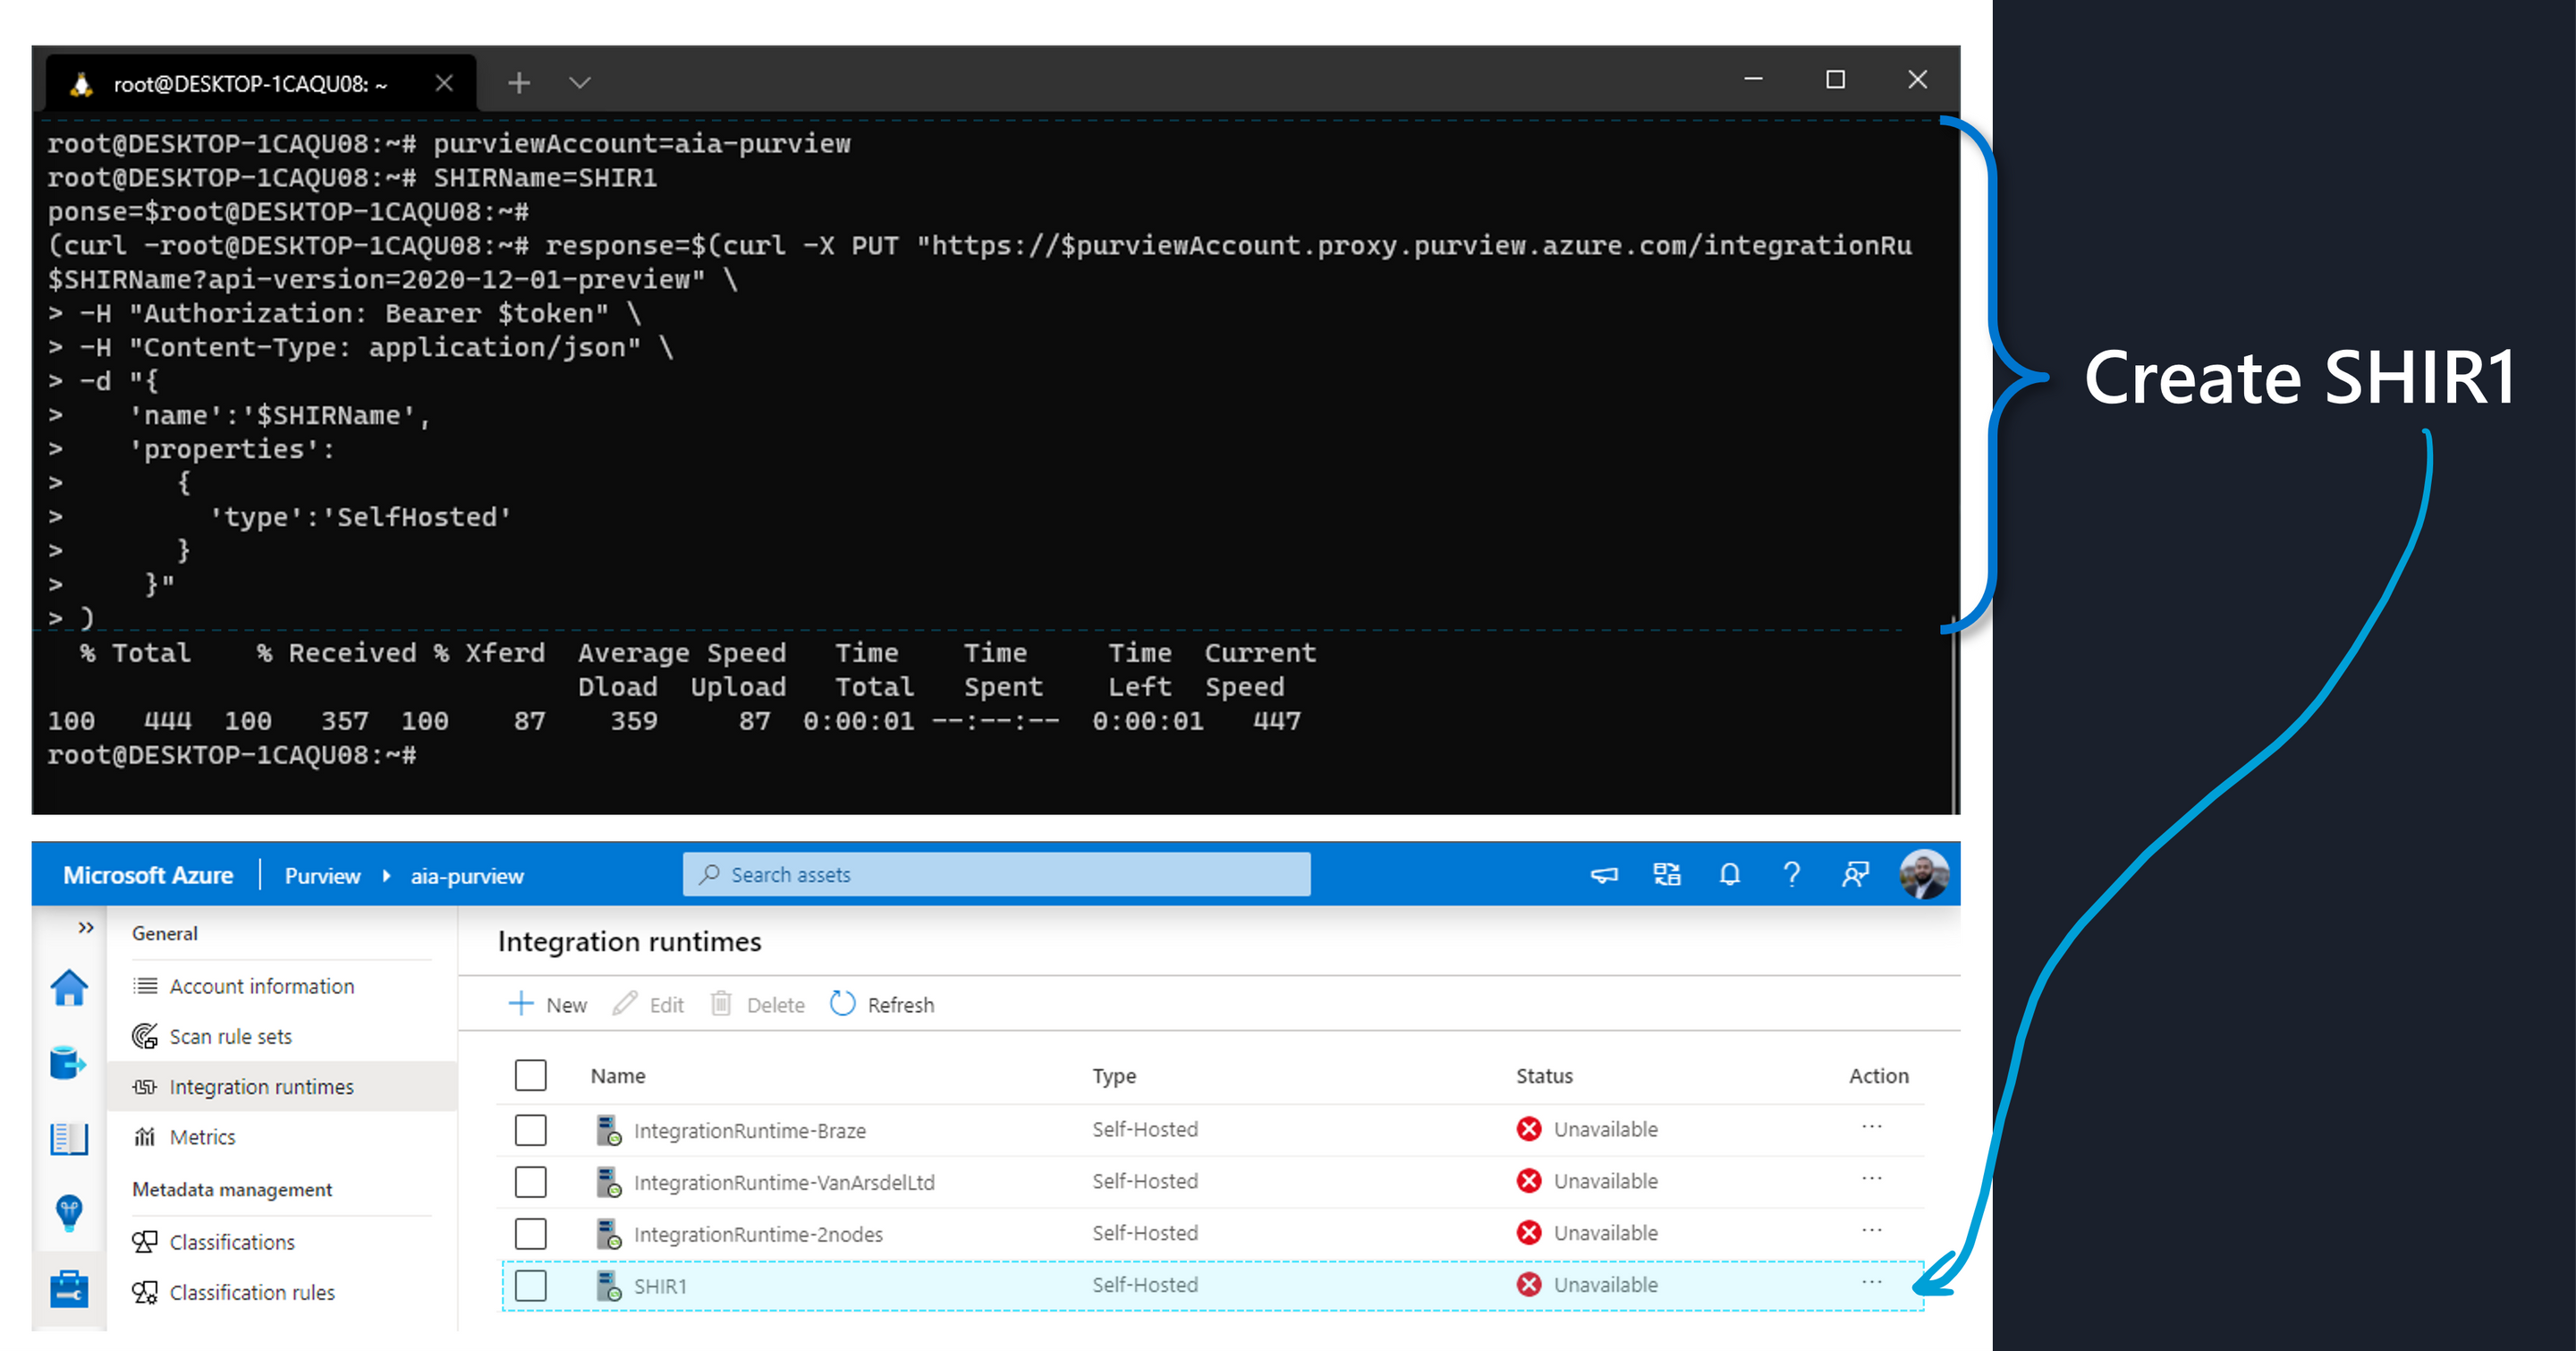Select all runtimes with the header checkbox

[530, 1075]
